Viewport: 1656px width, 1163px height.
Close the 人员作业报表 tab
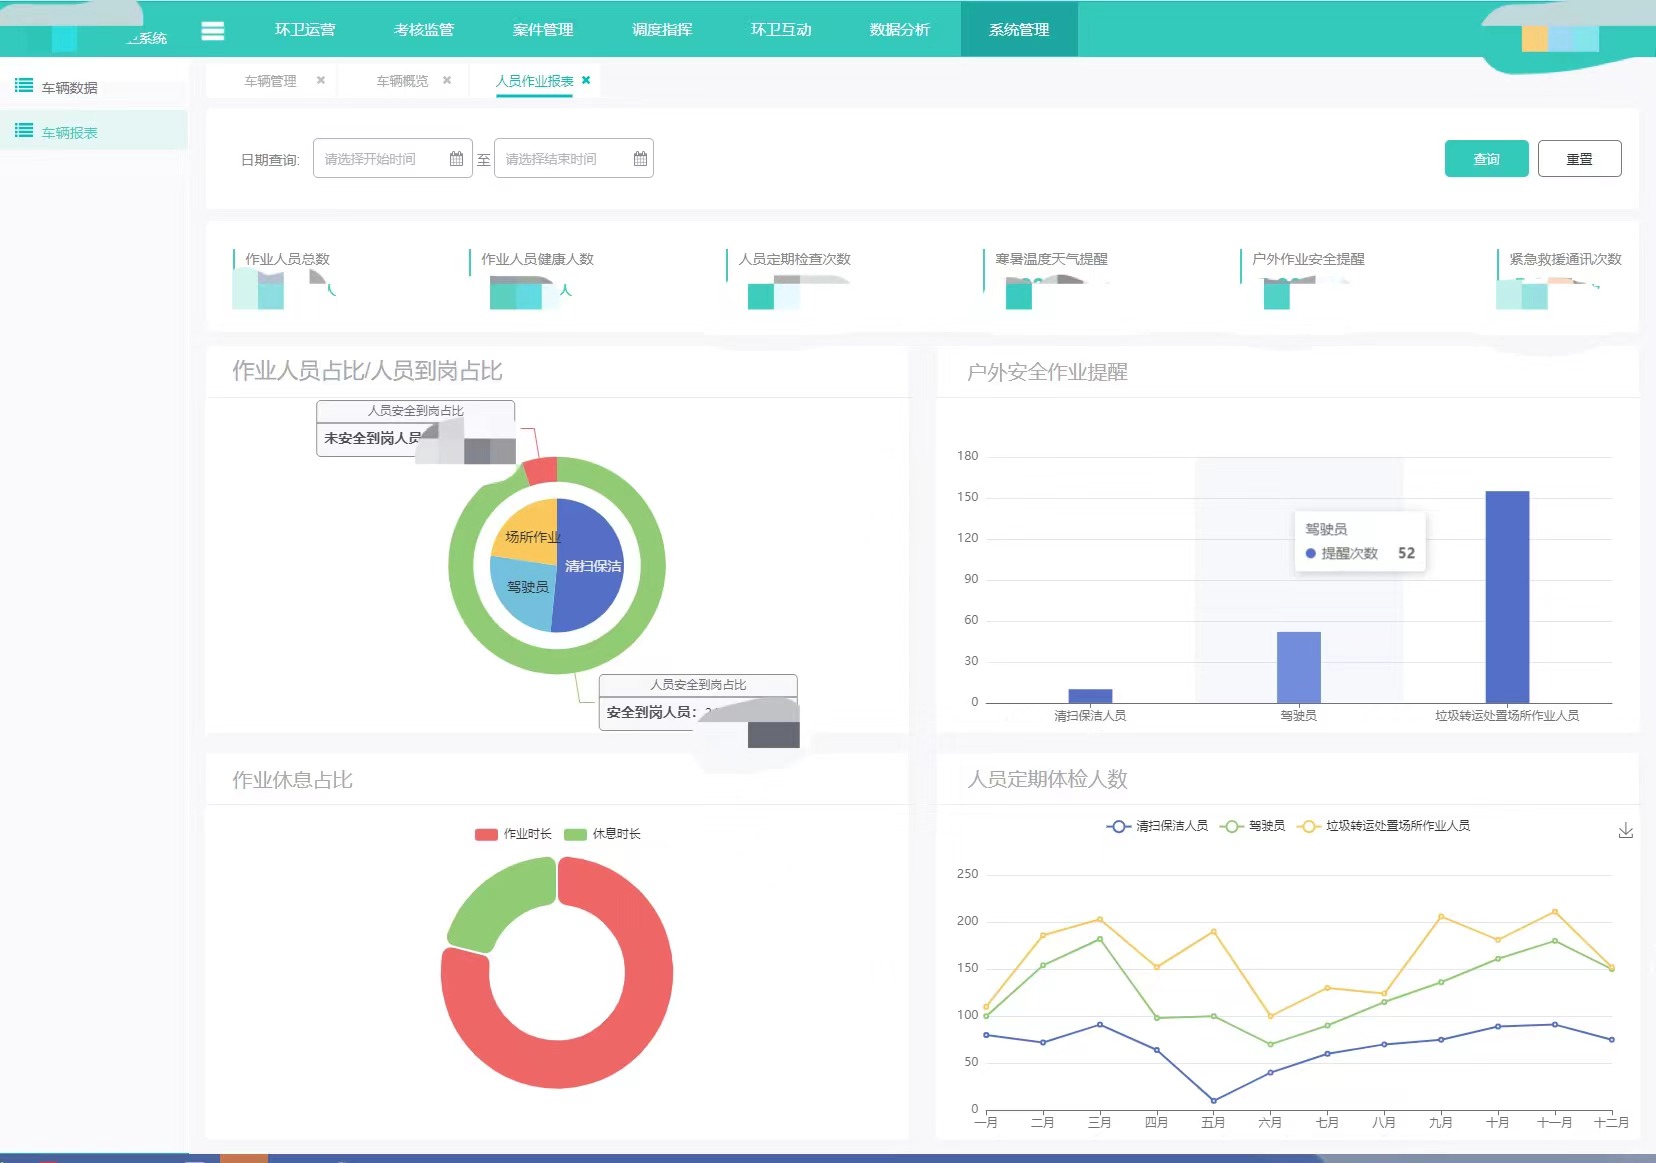[x=586, y=80]
